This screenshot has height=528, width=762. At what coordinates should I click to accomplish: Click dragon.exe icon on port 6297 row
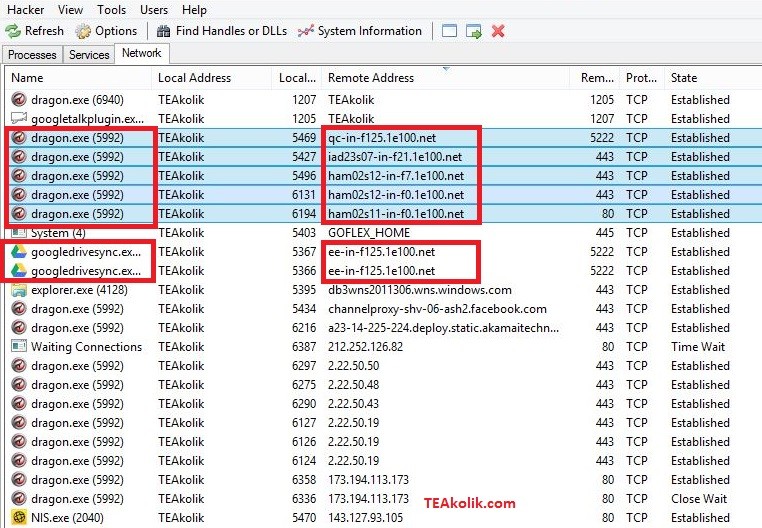[18, 366]
